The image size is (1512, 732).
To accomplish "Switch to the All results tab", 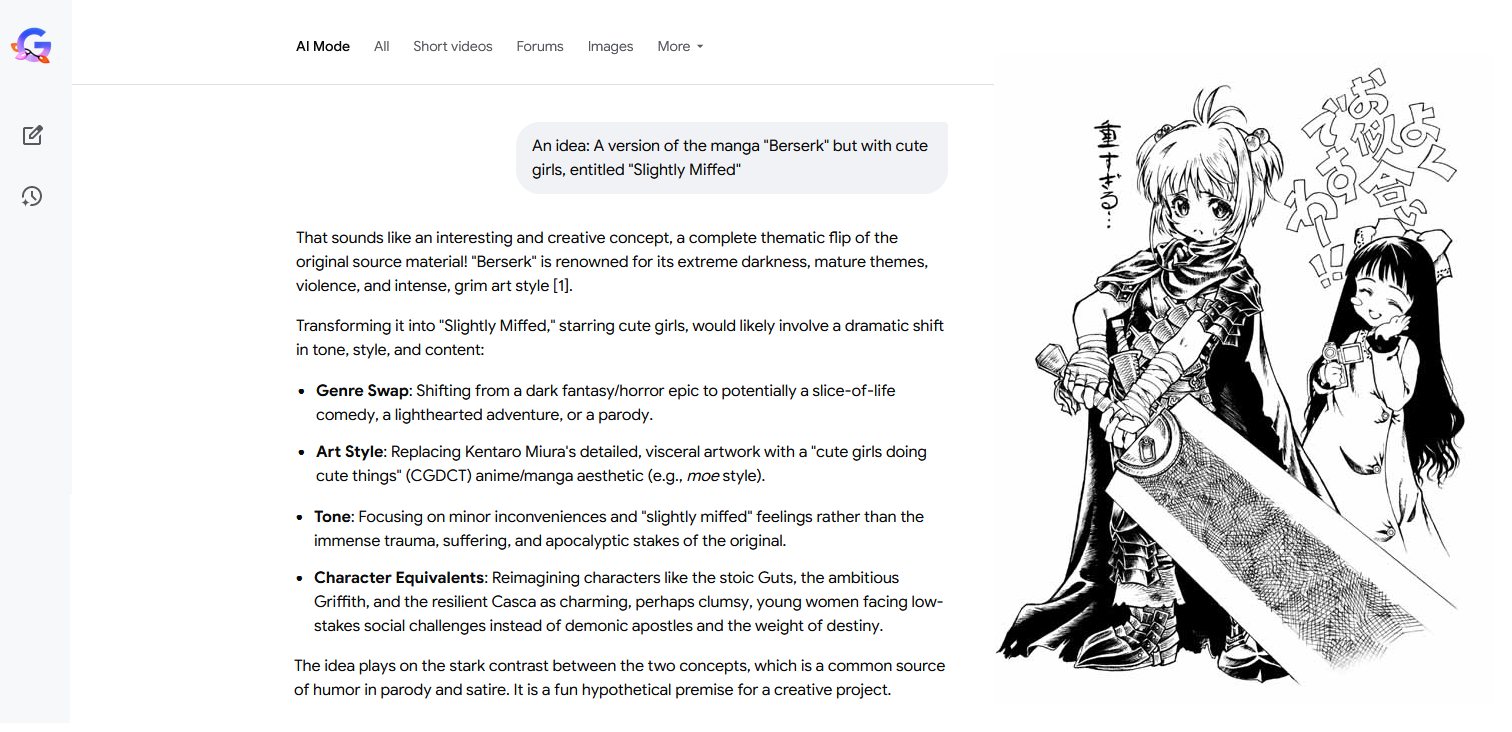I will [381, 46].
